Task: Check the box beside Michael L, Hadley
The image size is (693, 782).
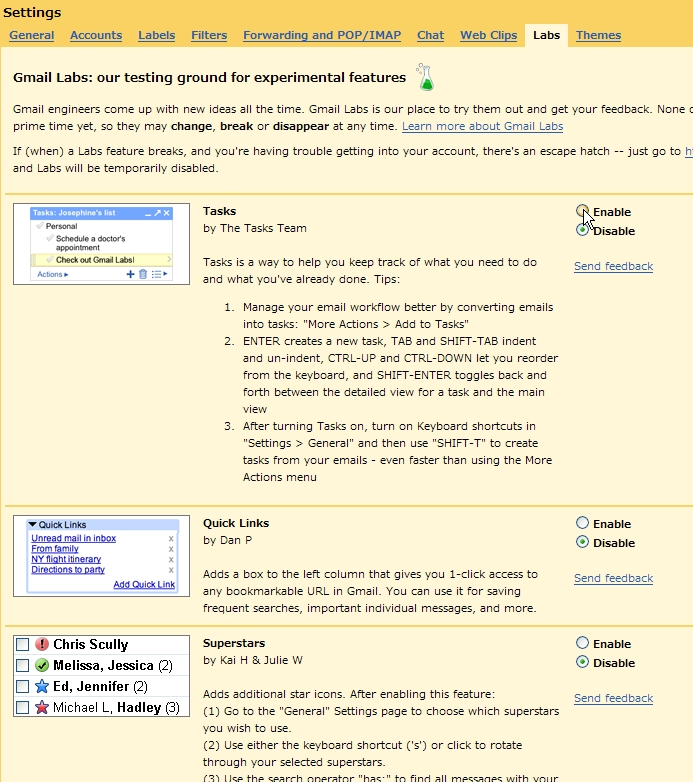Action: [22, 707]
